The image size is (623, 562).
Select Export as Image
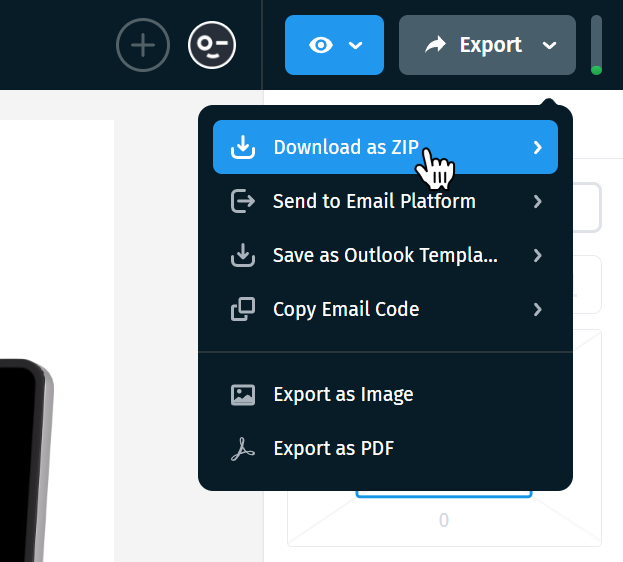pos(385,395)
